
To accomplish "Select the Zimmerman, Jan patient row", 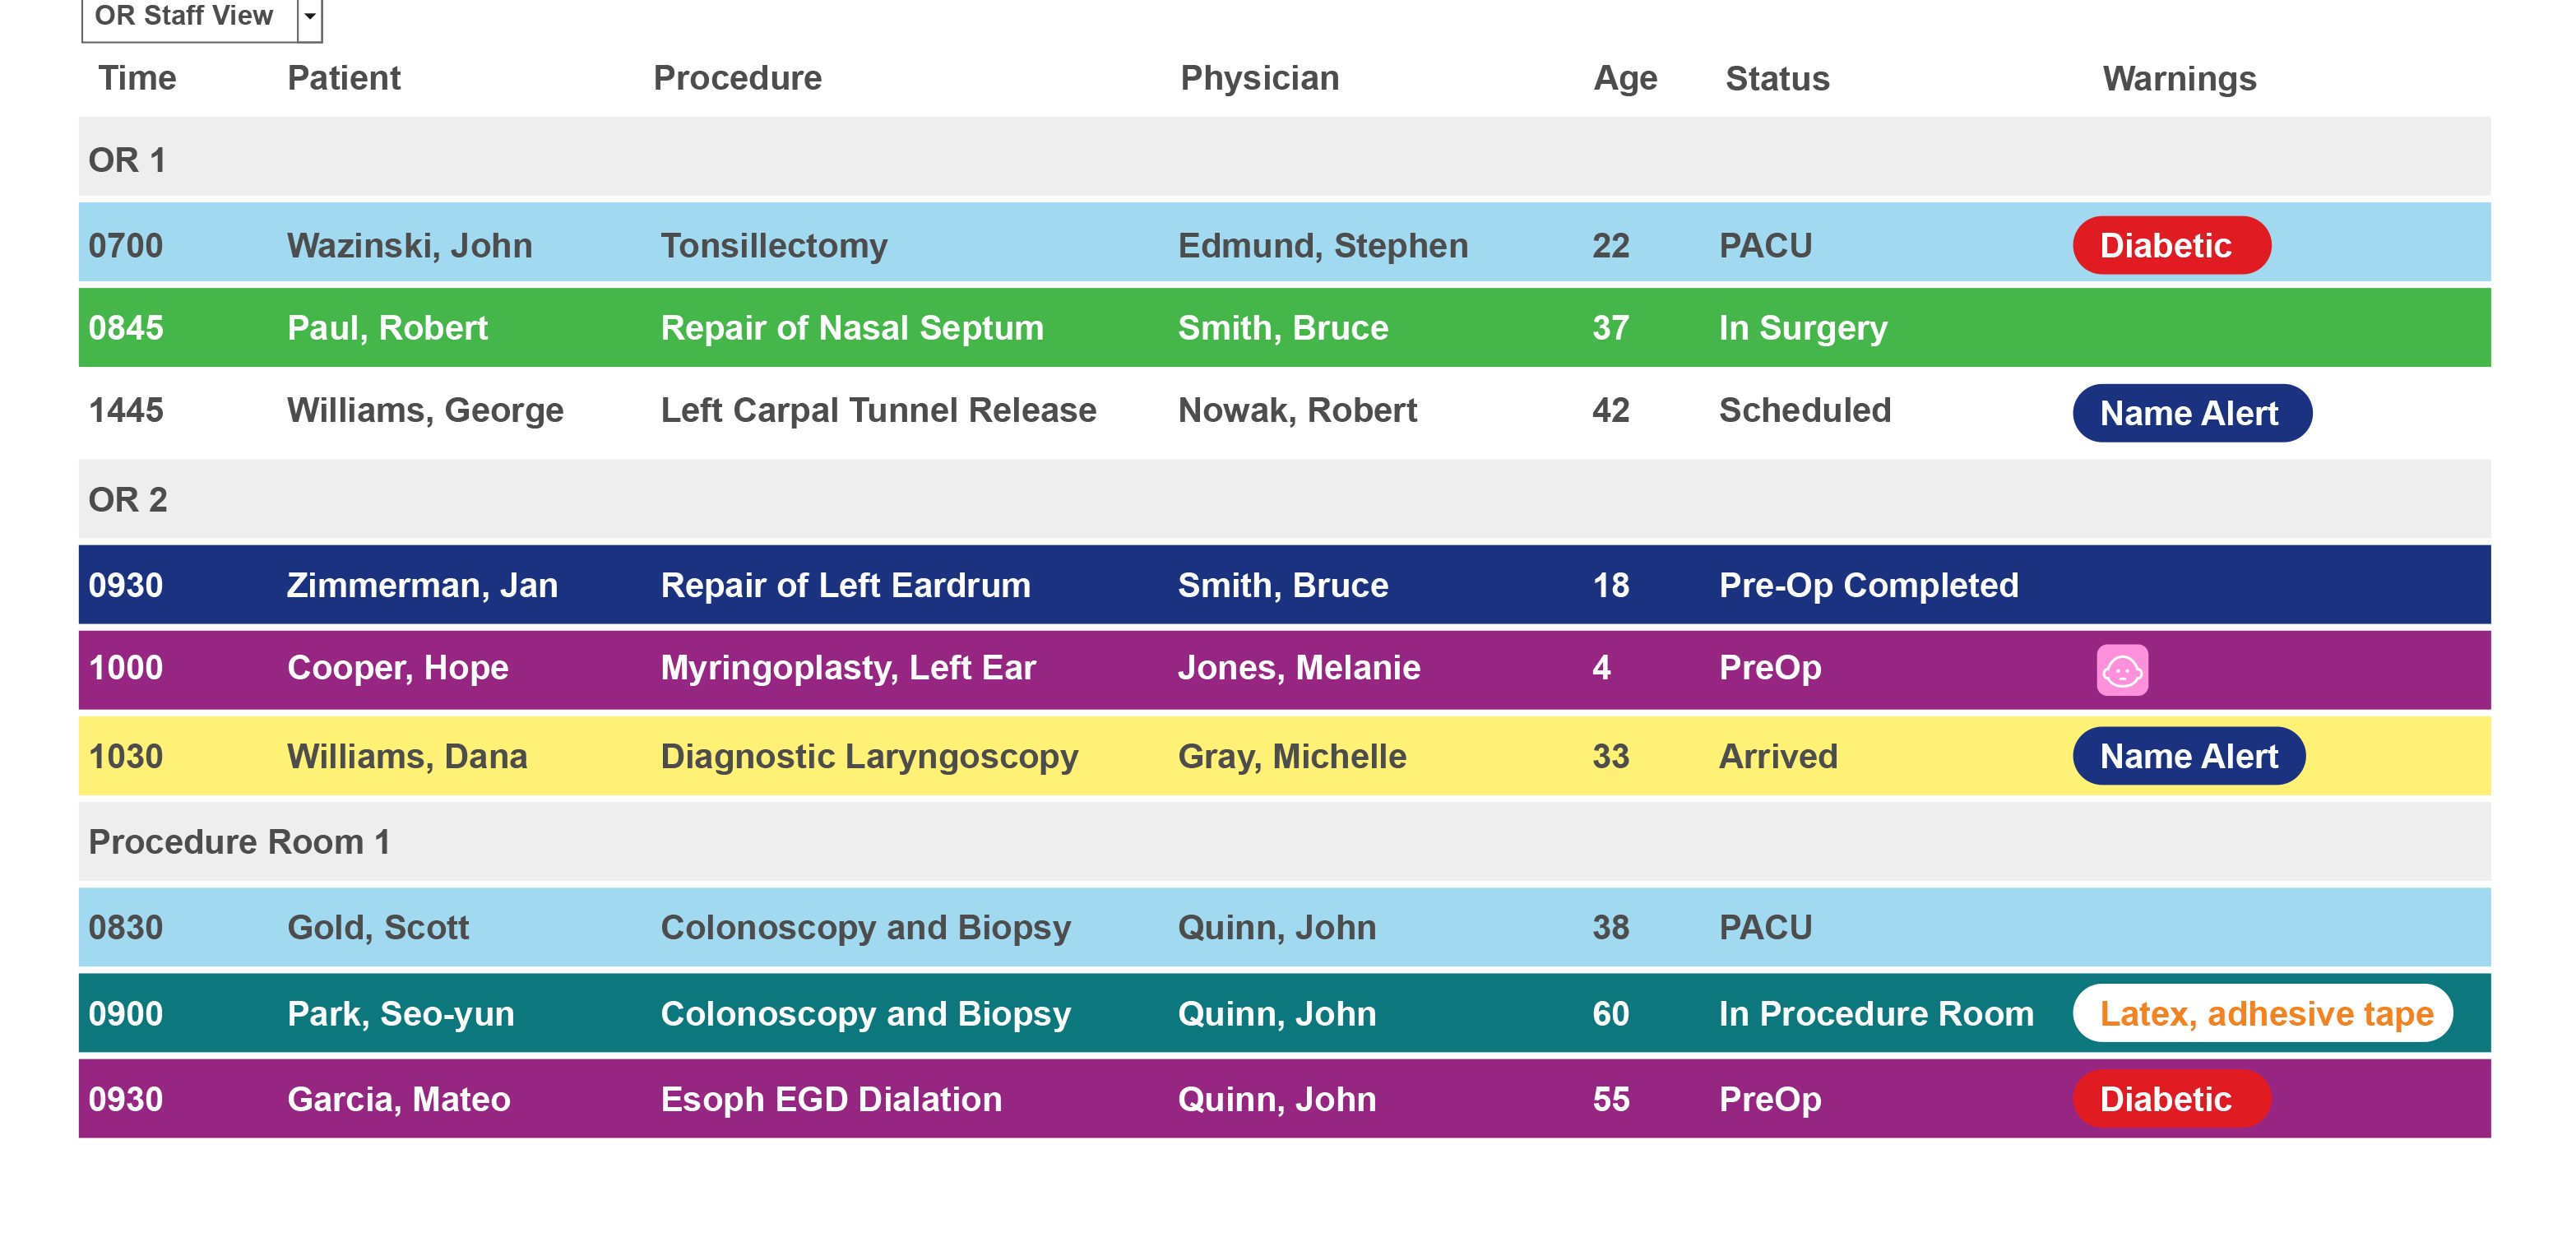I will (x=1284, y=585).
